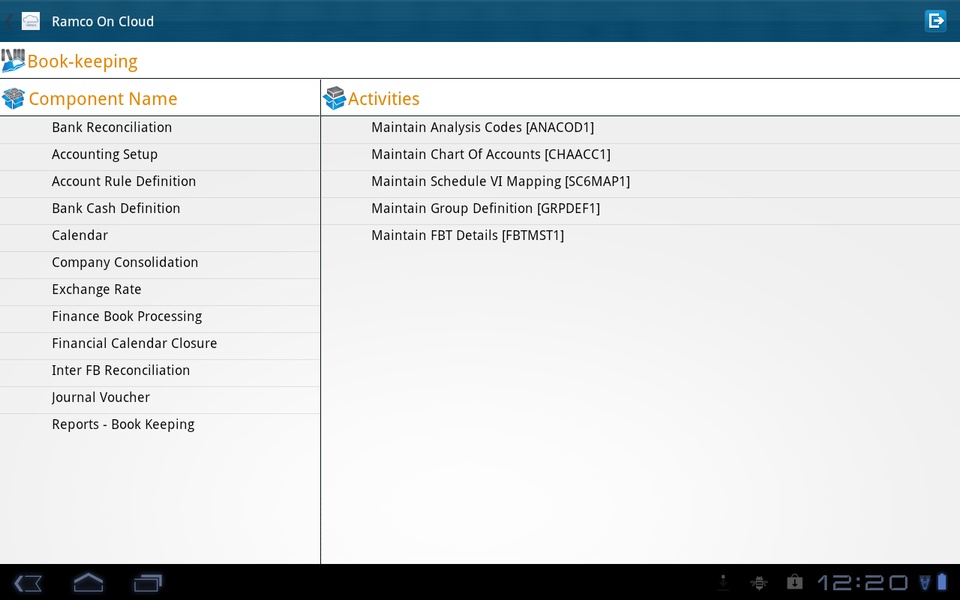
Task: Open Company Consolidation component
Action: pyautogui.click(x=160, y=264)
